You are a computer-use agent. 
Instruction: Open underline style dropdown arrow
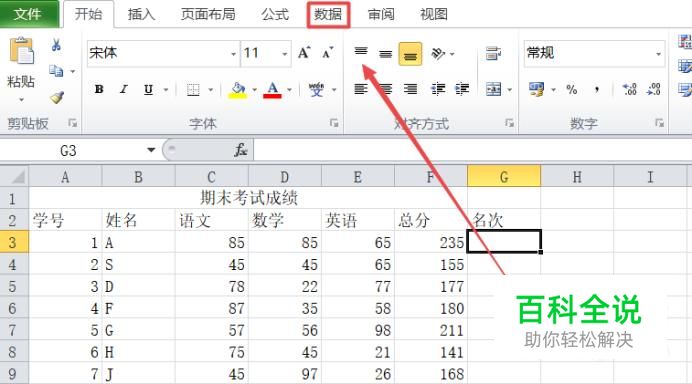pyautogui.click(x=166, y=90)
